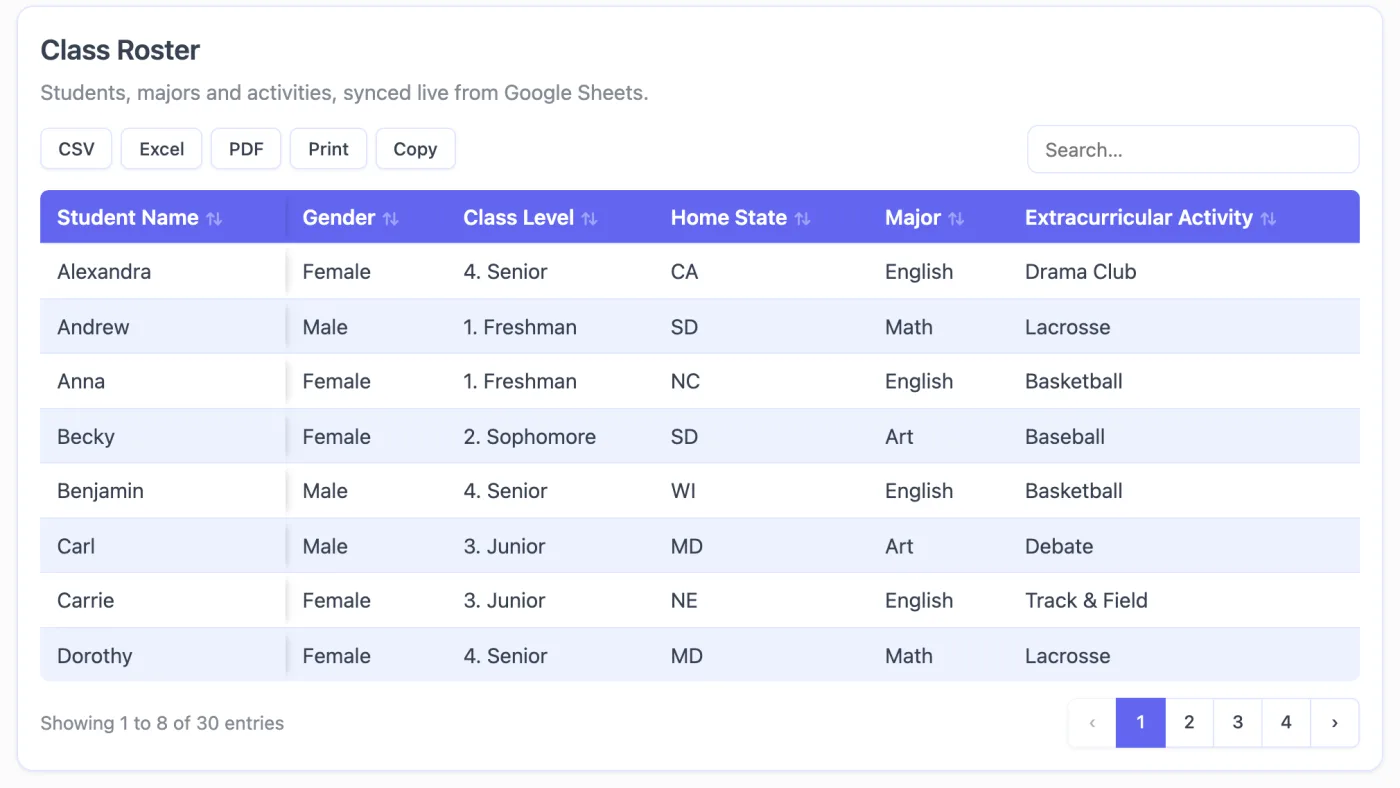This screenshot has width=1400, height=788.
Task: Select the CA home state cell
Action: coord(685,272)
